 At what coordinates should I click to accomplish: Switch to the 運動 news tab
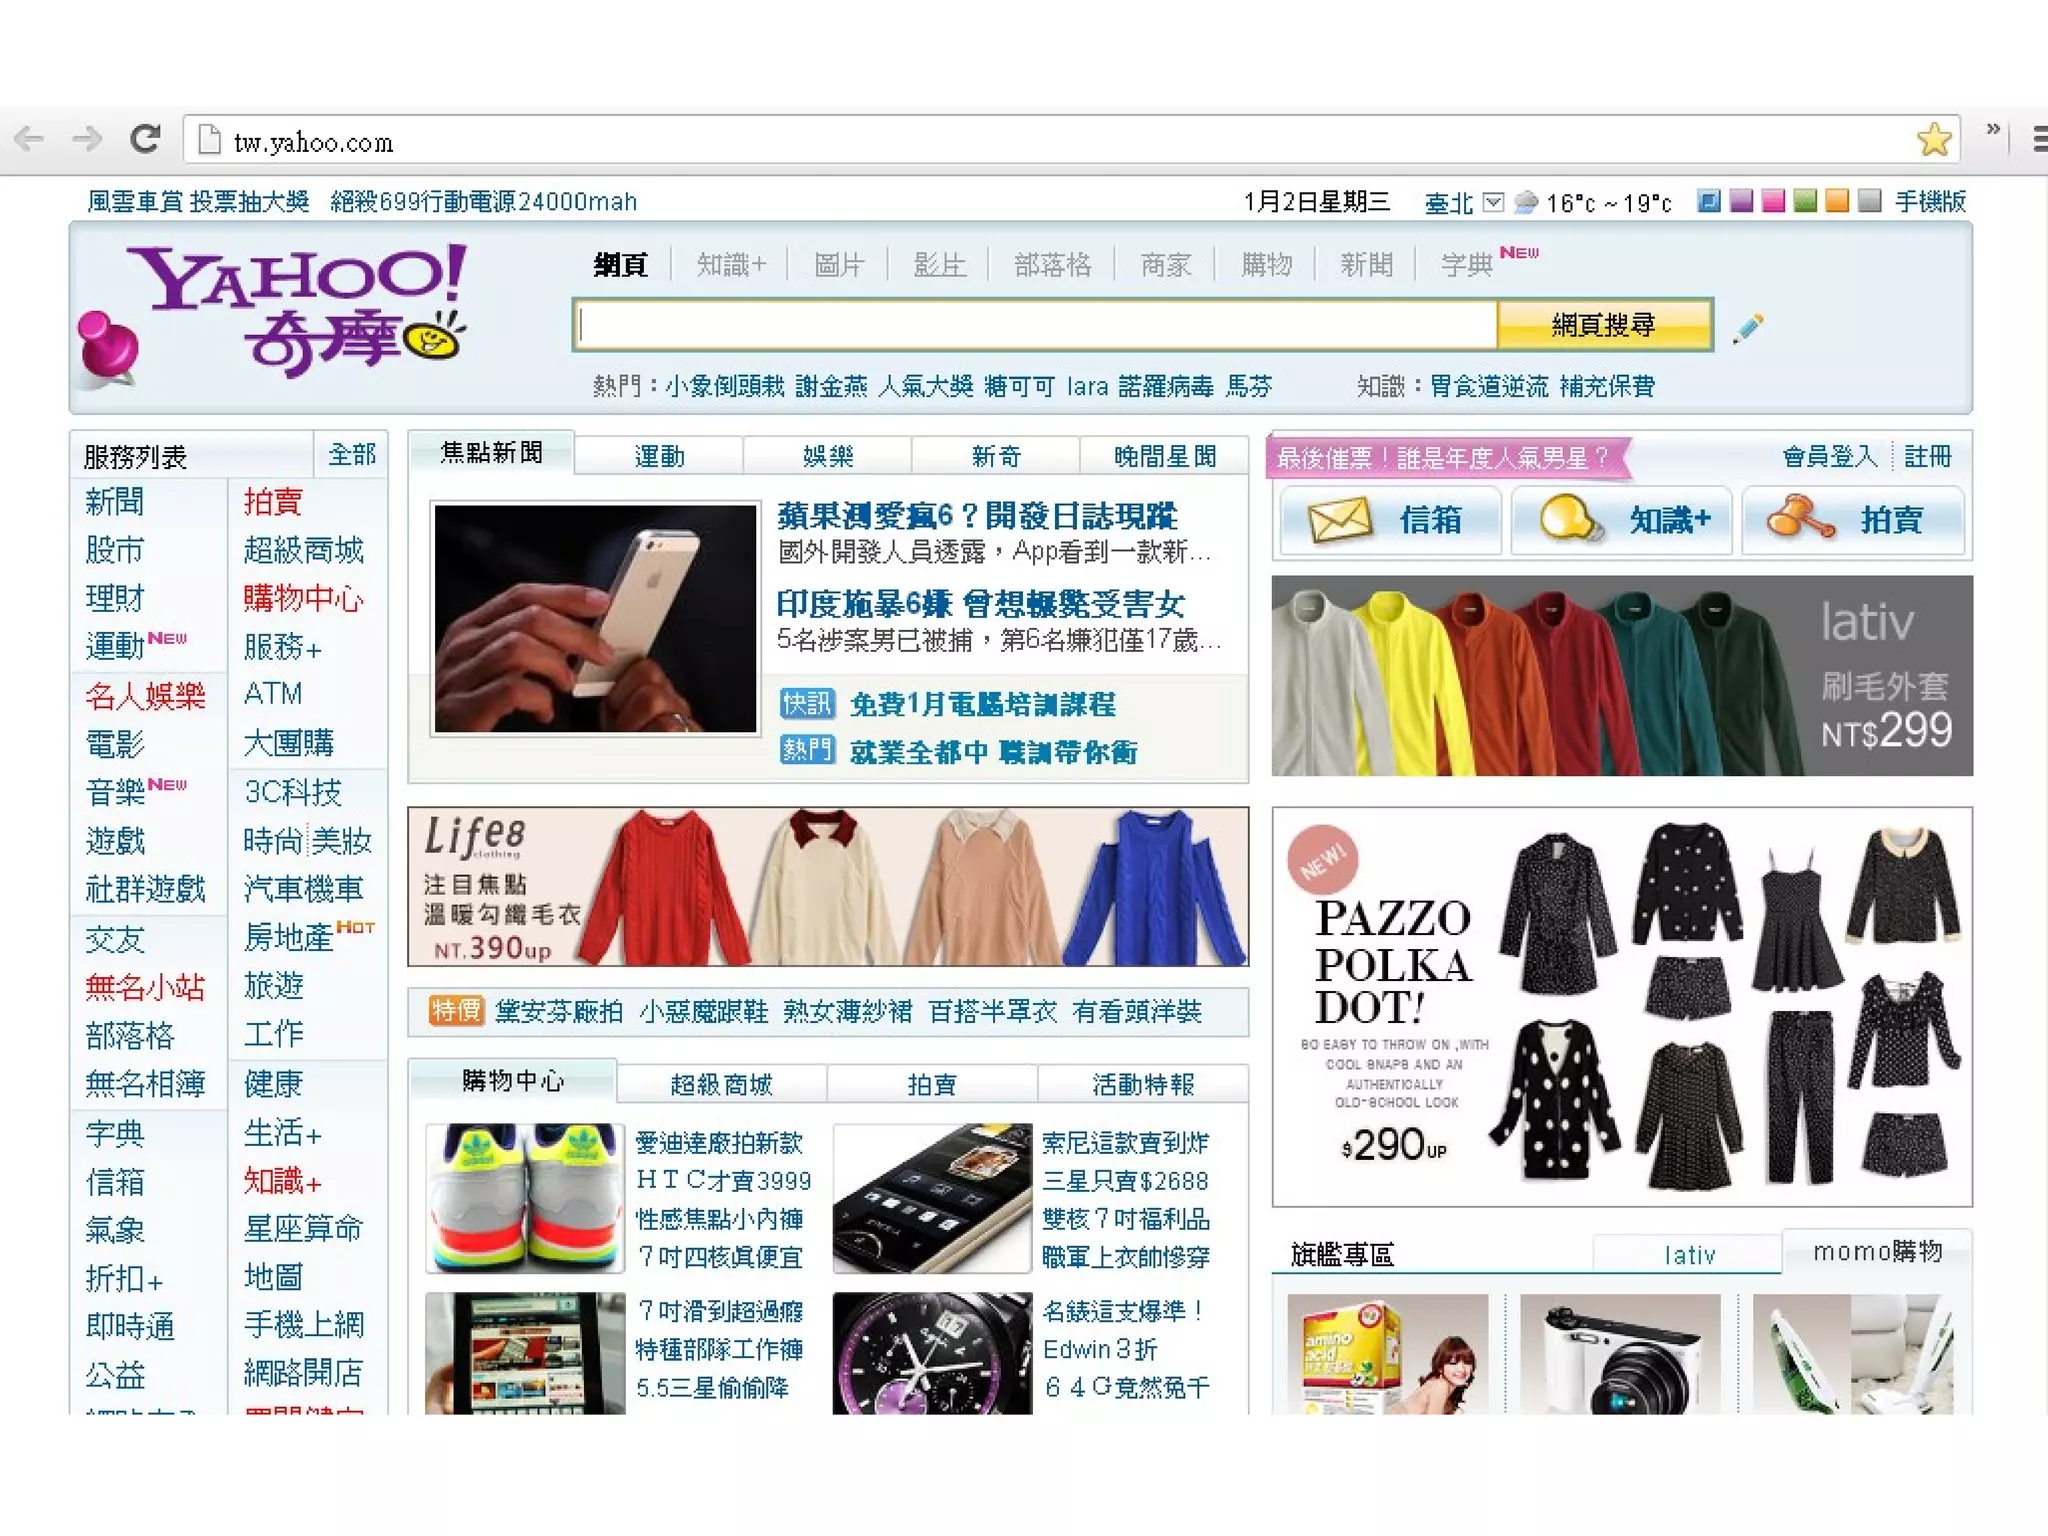point(659,457)
